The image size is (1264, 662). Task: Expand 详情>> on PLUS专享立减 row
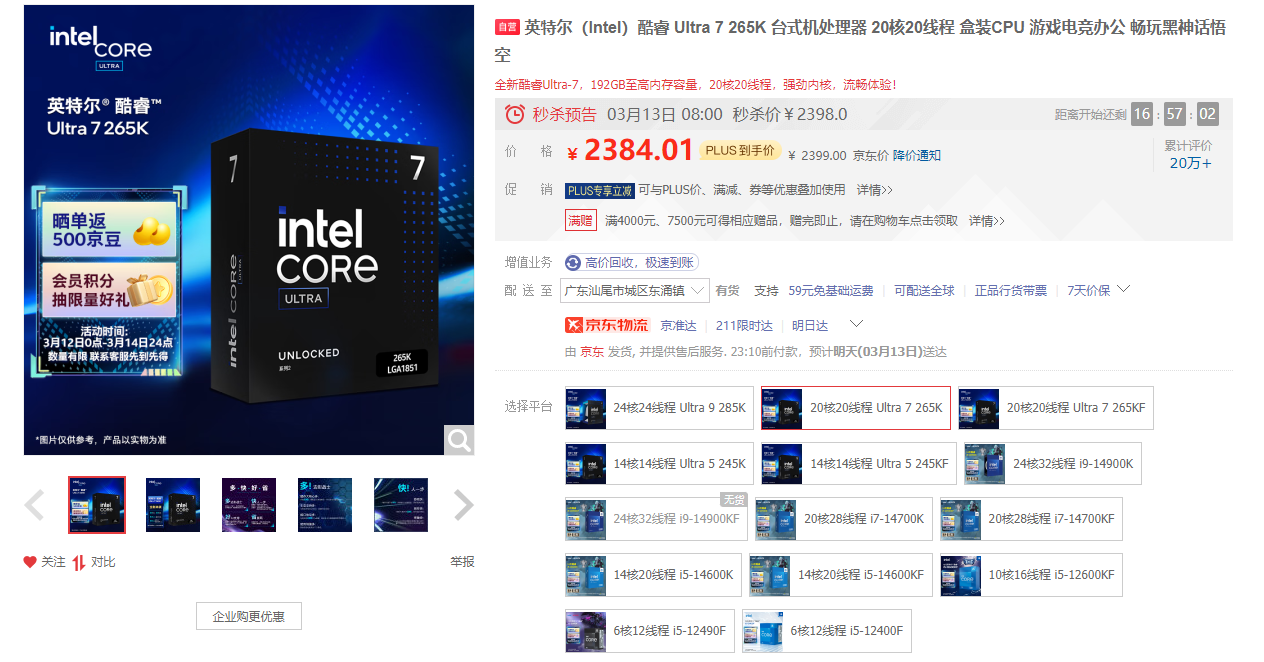[x=875, y=190]
